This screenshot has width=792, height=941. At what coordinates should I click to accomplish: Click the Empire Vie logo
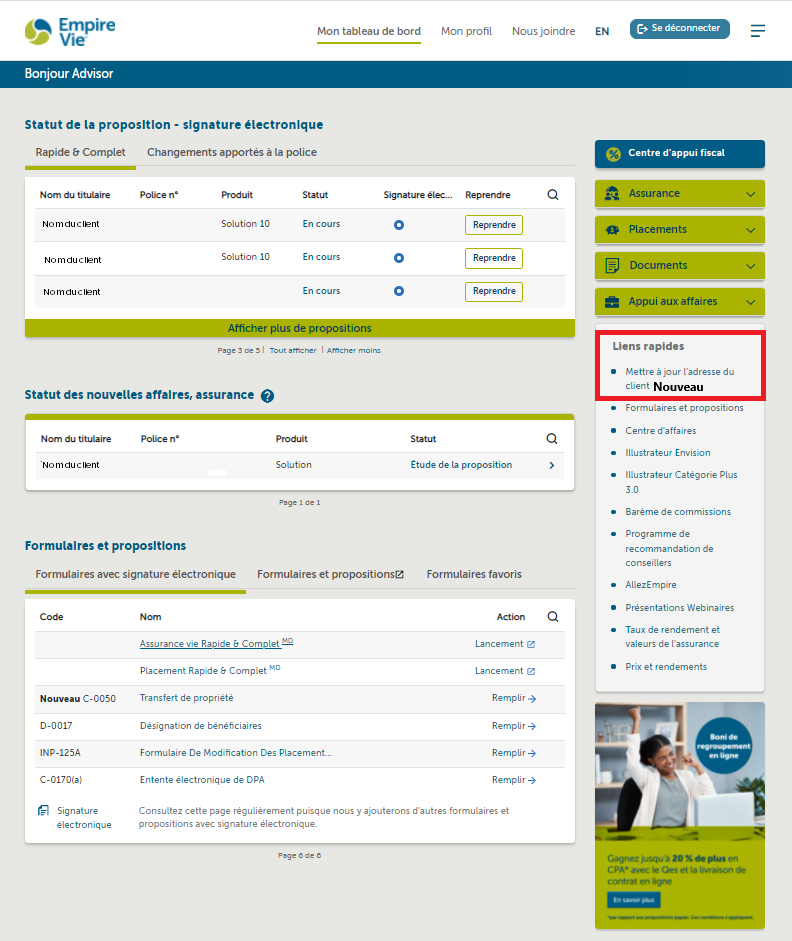[70, 31]
